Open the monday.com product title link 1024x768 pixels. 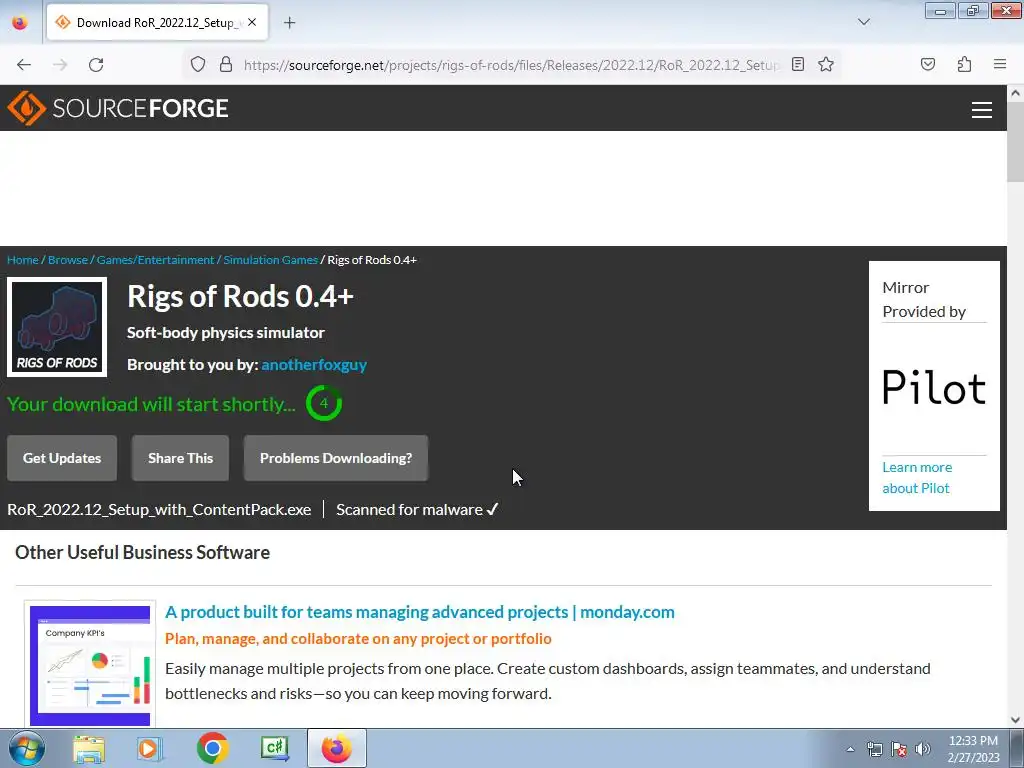(420, 612)
